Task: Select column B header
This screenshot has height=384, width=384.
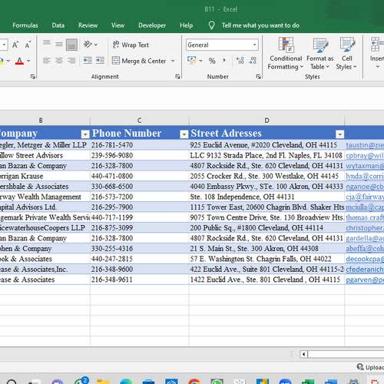Action: pos(41,120)
